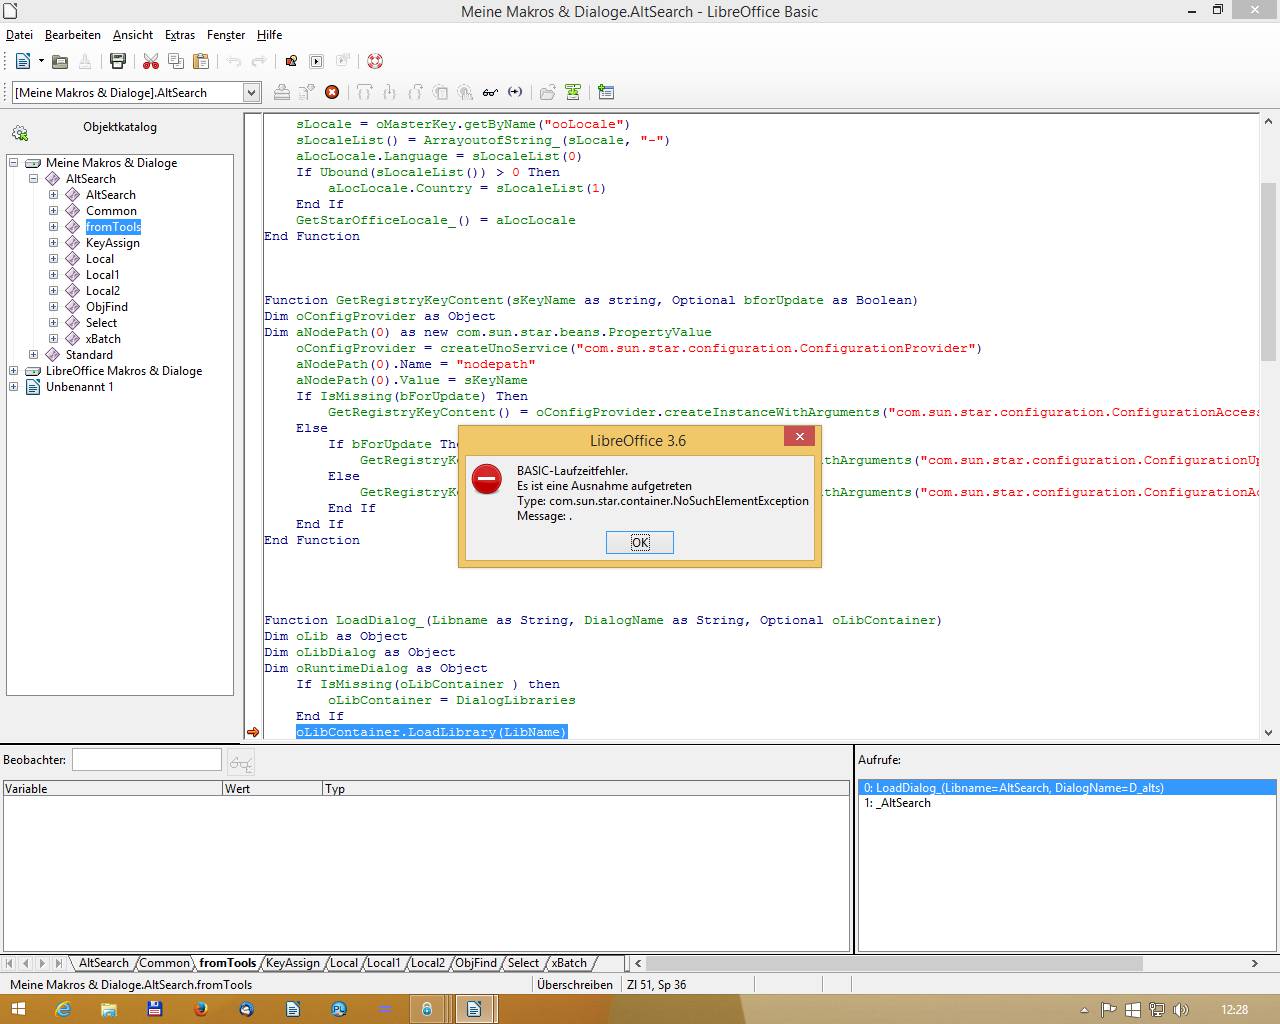Click the Copy icon in the toolbar

point(176,61)
